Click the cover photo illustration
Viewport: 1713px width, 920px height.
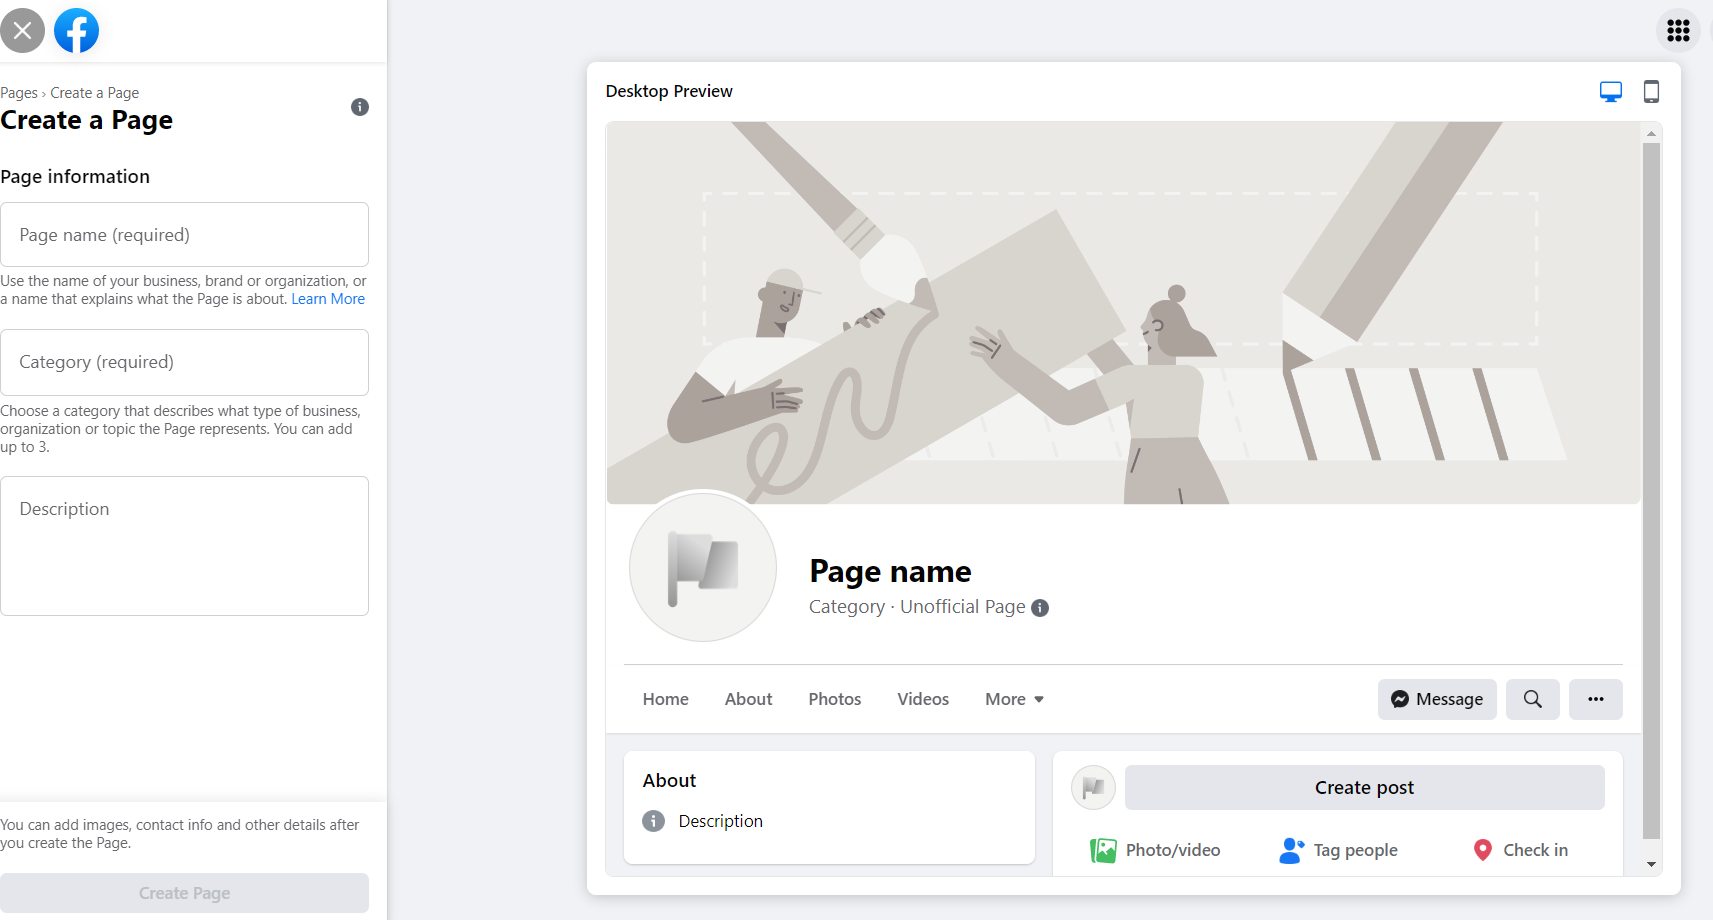tap(1123, 313)
